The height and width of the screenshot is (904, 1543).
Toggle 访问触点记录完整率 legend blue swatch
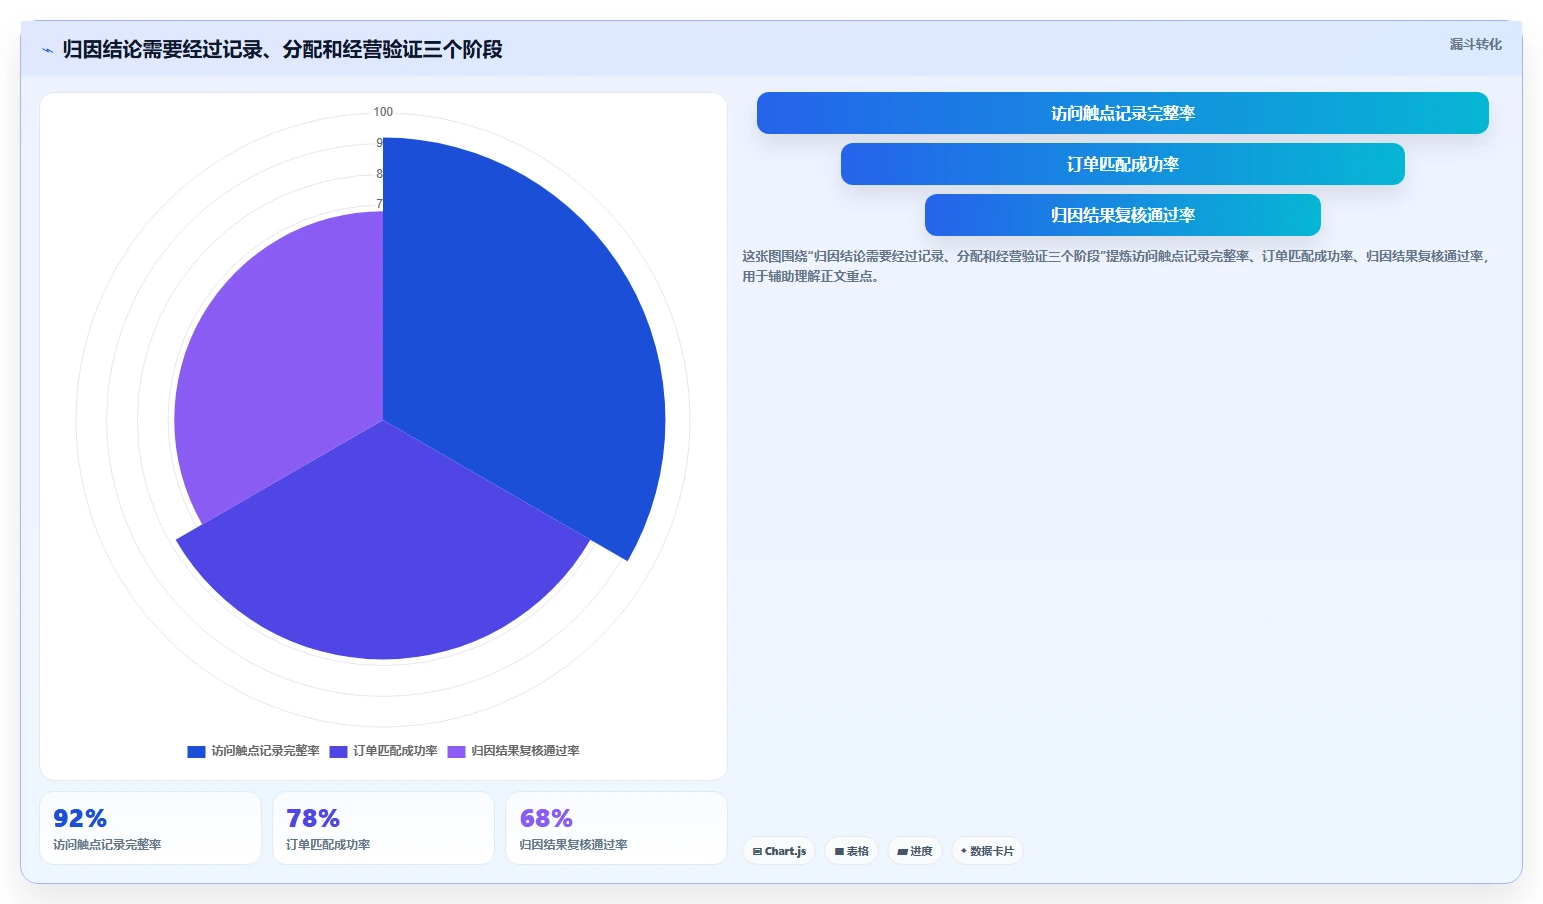pyautogui.click(x=196, y=751)
